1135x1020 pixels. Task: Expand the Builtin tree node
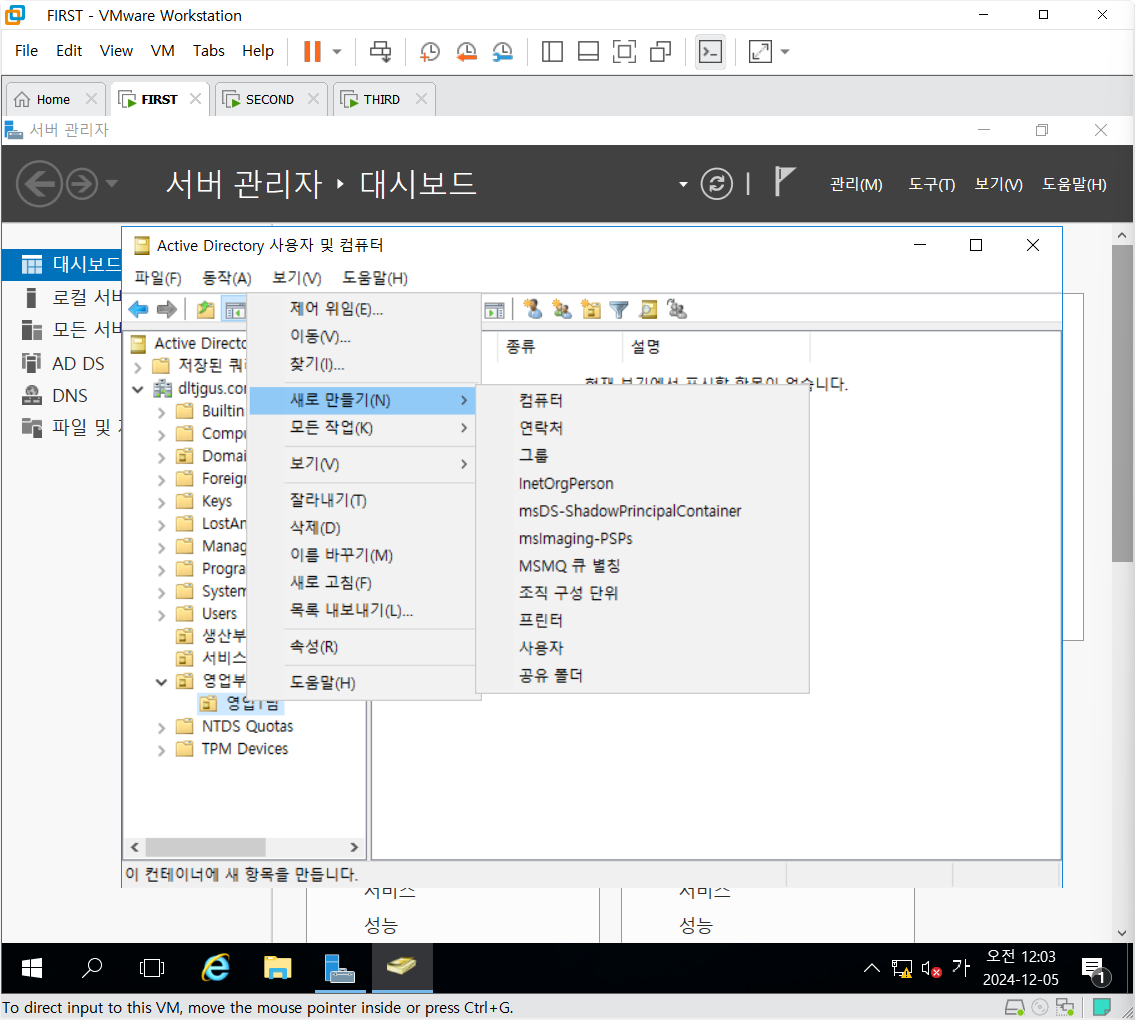click(161, 412)
